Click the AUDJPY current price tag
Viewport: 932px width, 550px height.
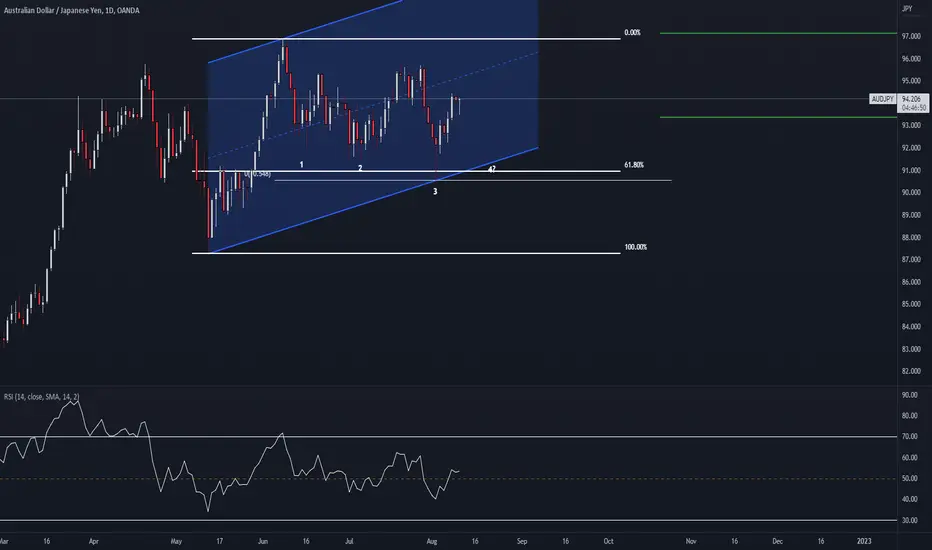[882, 99]
